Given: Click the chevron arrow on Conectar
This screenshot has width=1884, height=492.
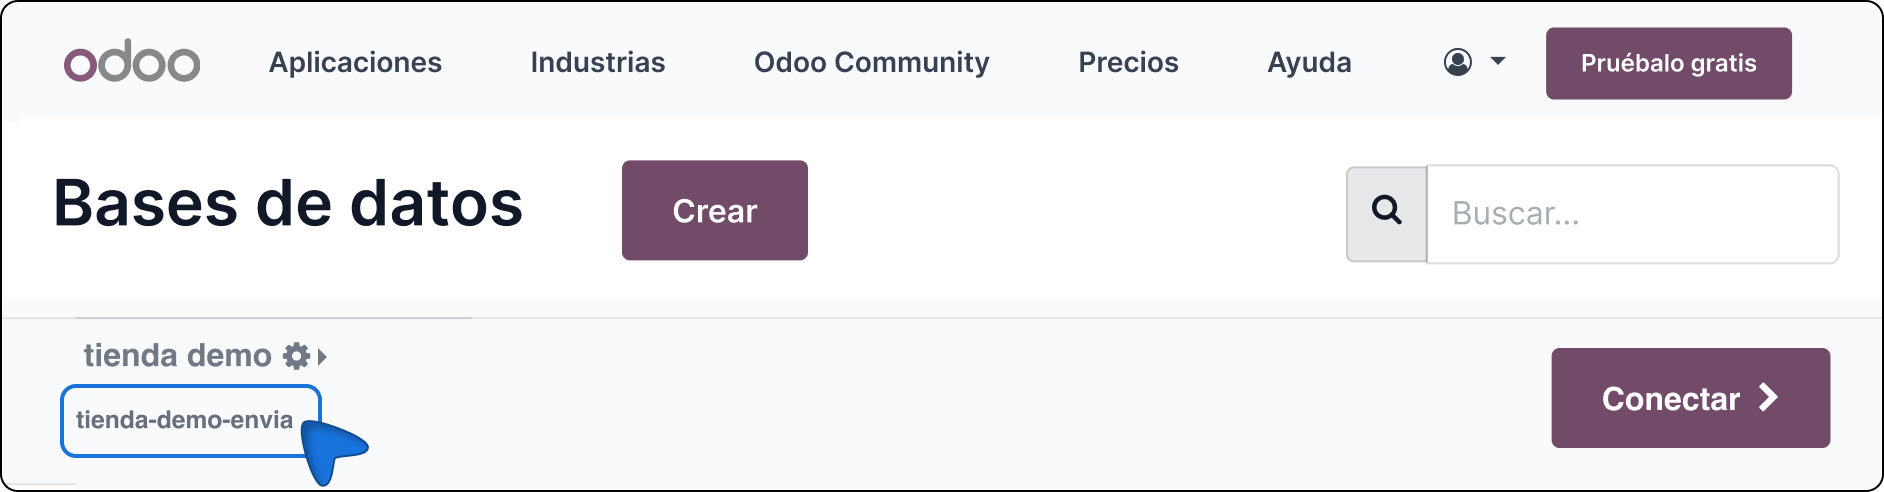Looking at the screenshot, I should [1768, 398].
